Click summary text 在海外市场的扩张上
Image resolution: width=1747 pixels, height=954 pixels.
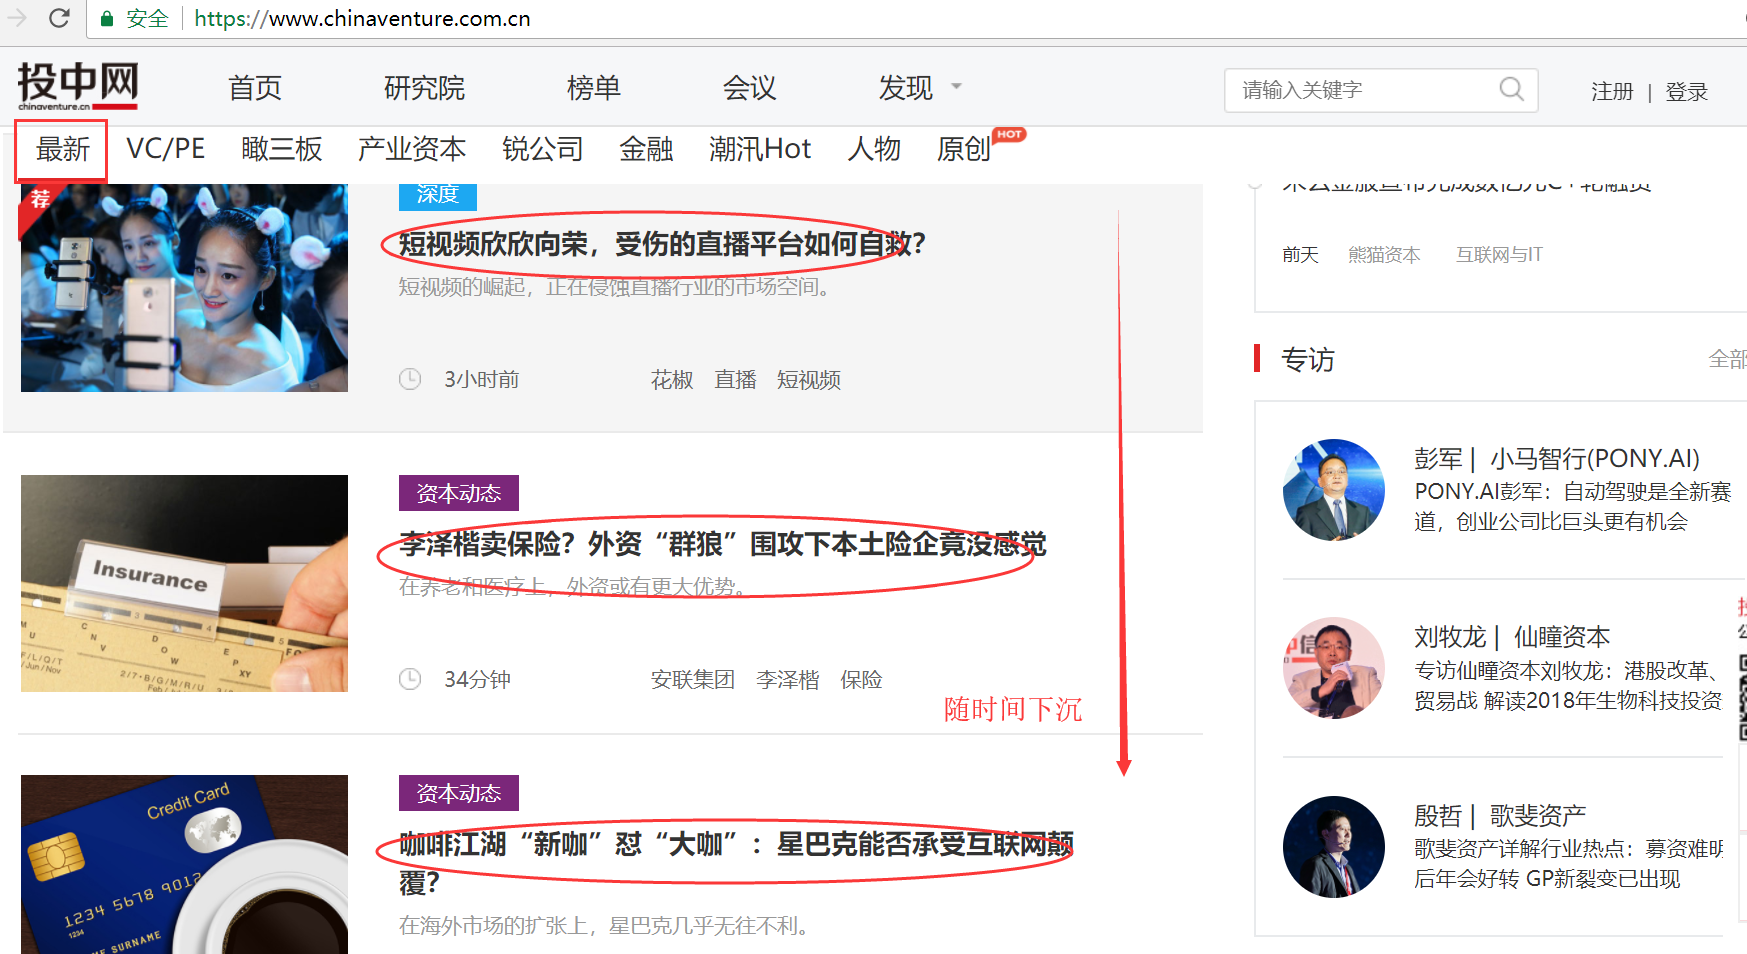[x=604, y=926]
